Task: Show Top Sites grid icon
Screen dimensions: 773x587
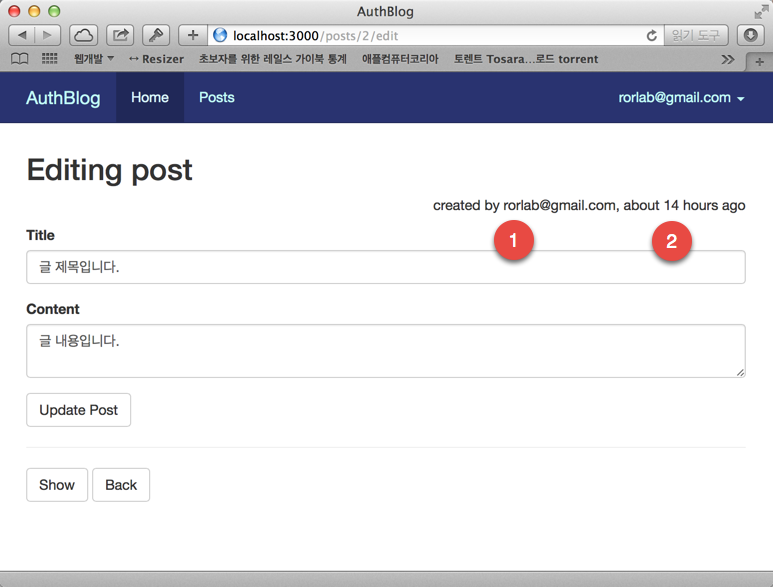Action: (49, 59)
